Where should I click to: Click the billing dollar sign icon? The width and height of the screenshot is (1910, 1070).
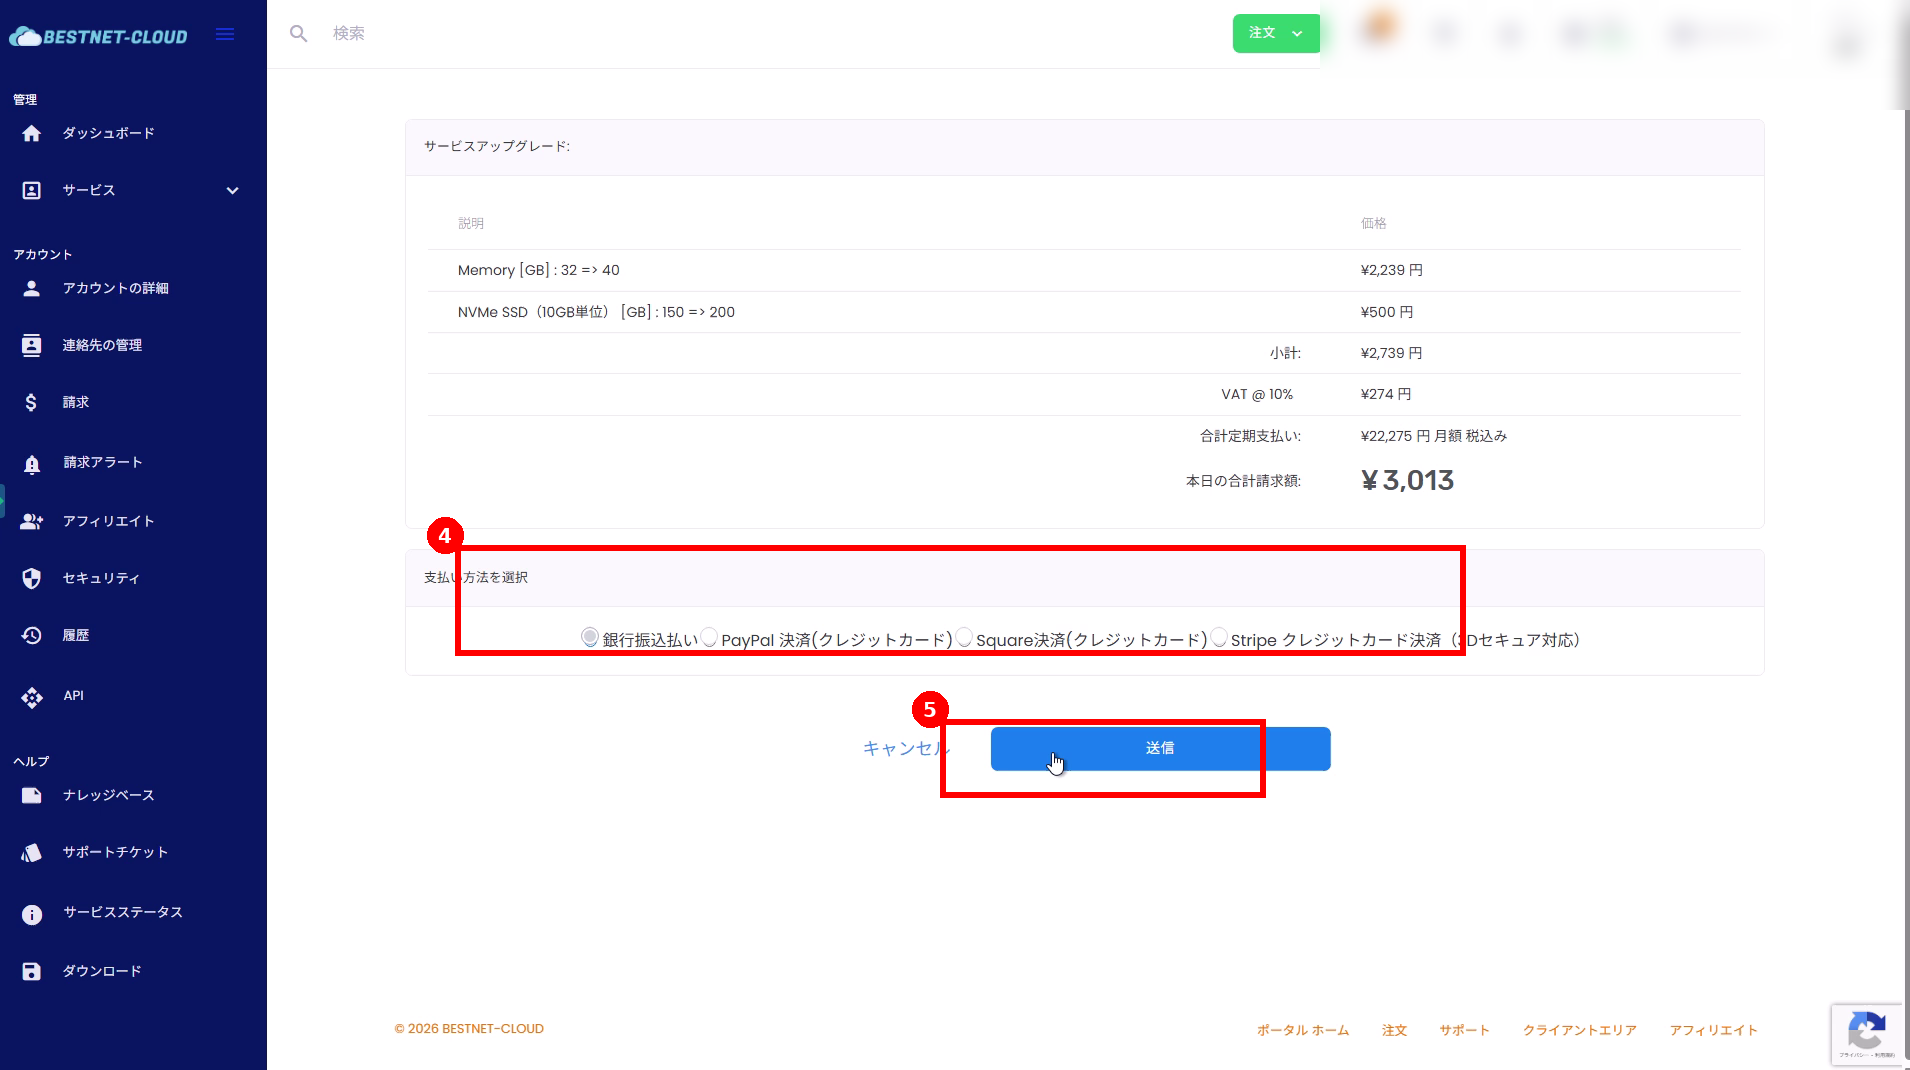point(32,402)
